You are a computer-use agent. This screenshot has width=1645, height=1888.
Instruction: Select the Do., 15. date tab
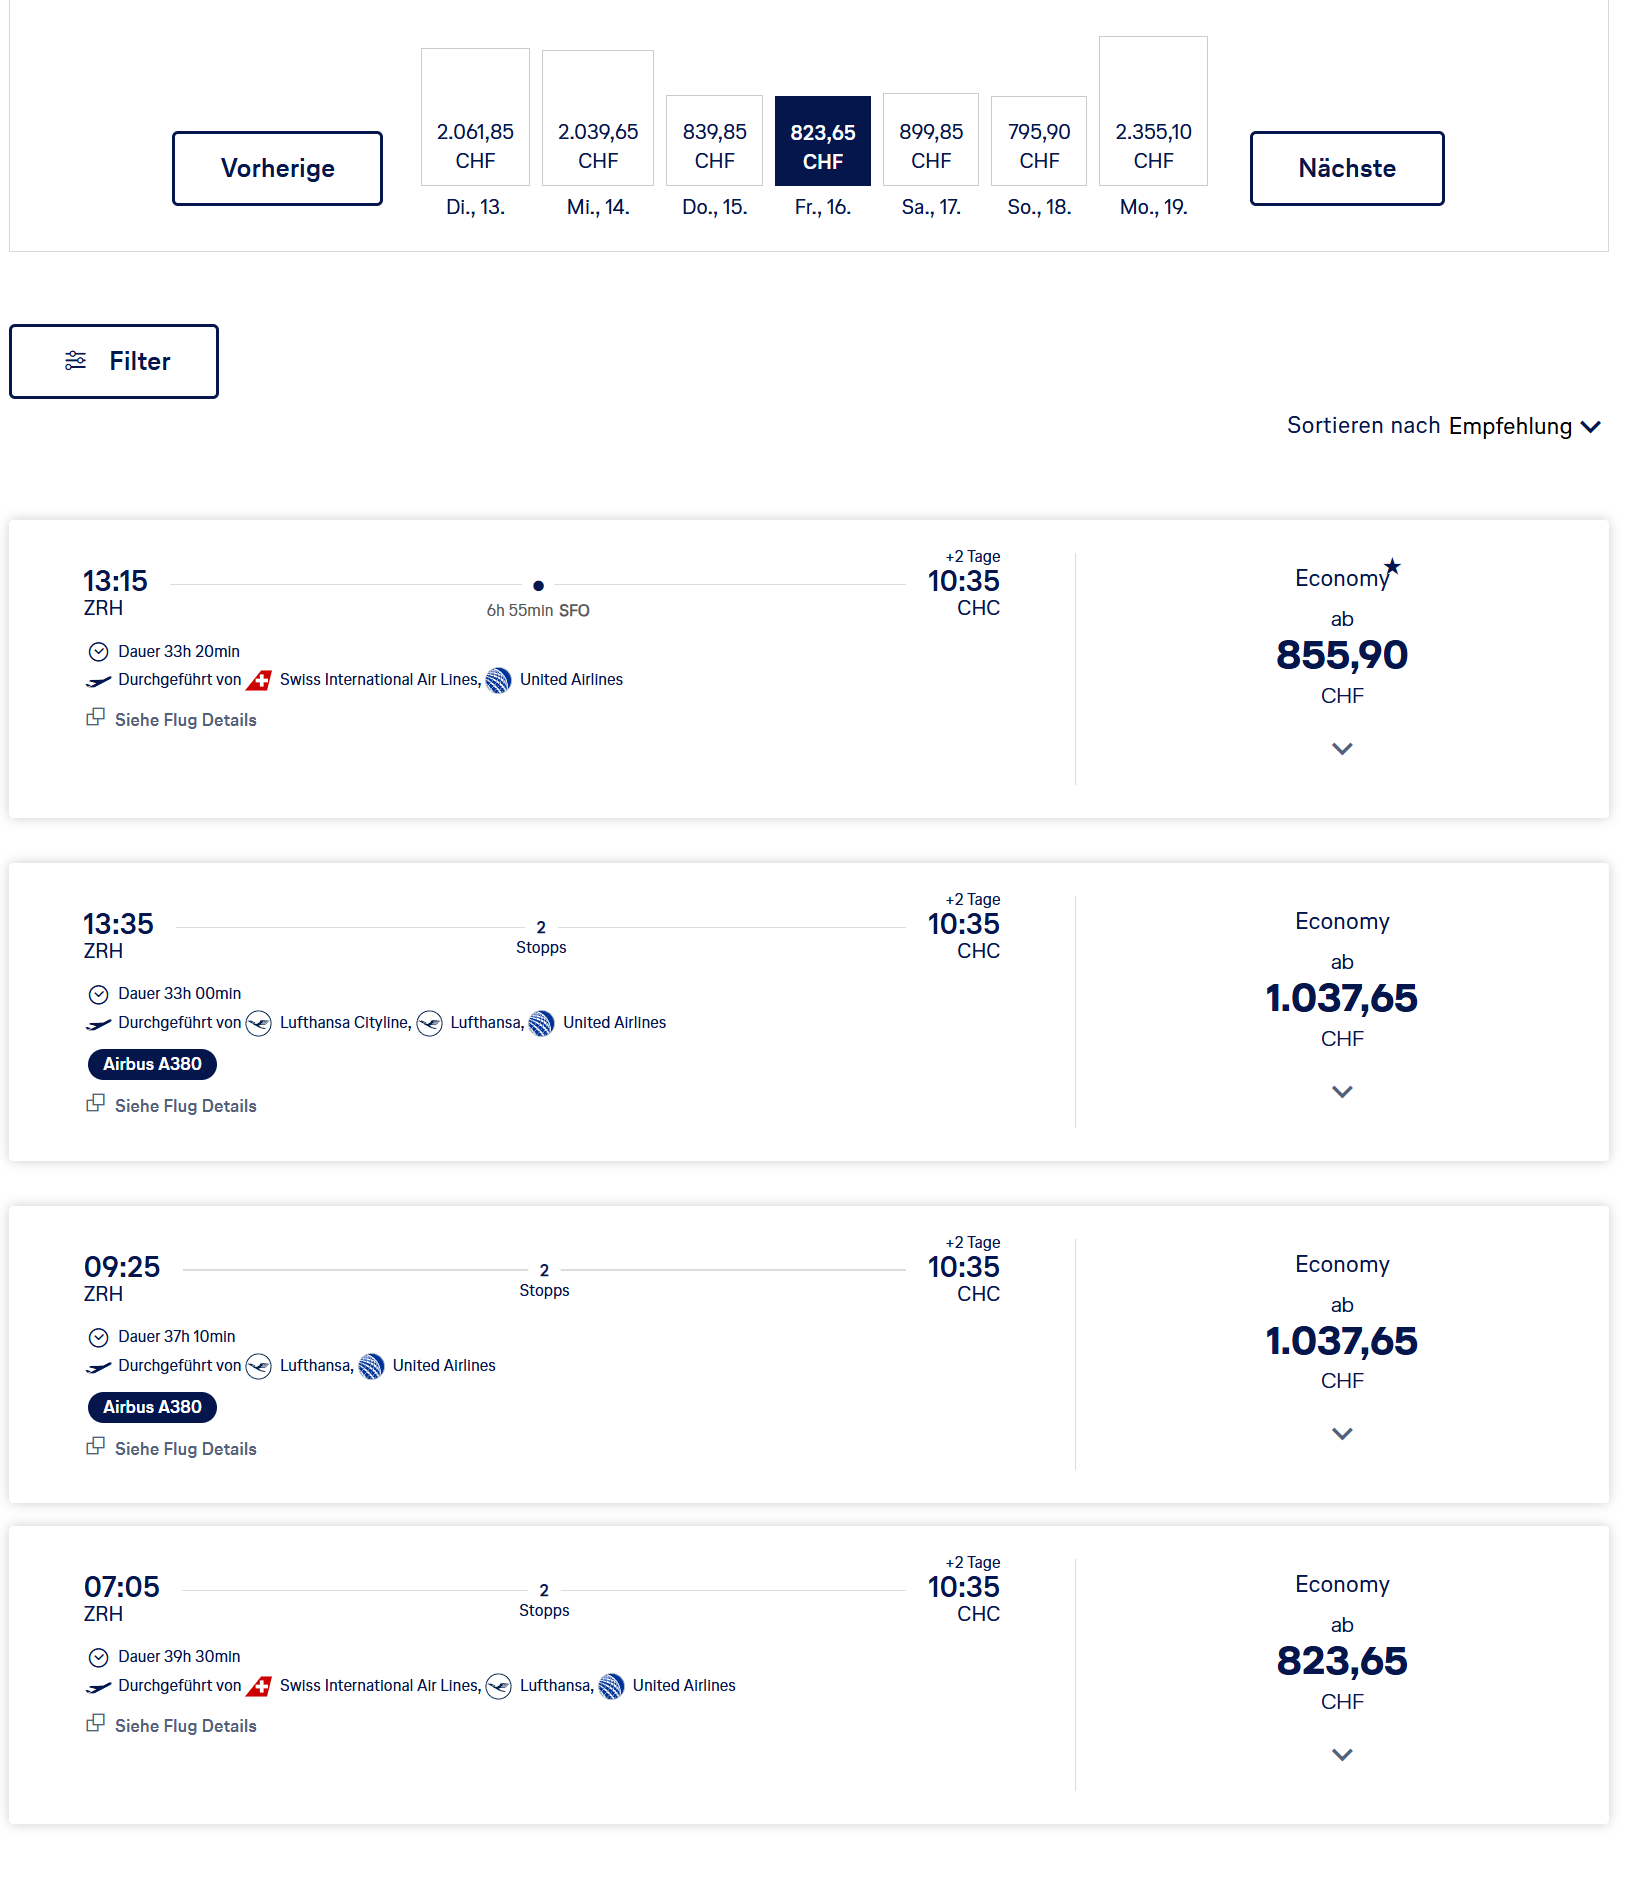pyautogui.click(x=714, y=143)
